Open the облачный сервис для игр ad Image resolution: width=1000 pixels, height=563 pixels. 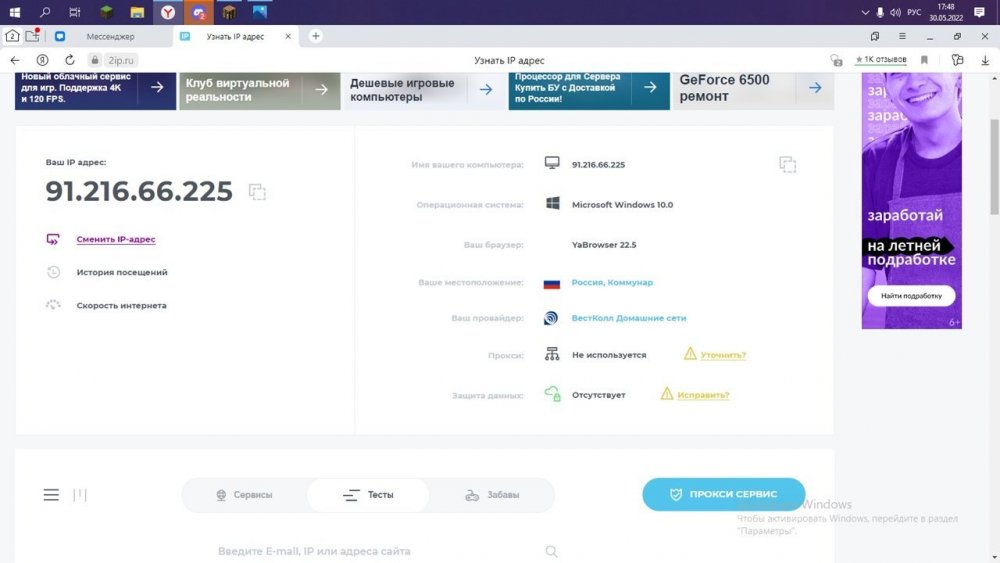coord(95,89)
